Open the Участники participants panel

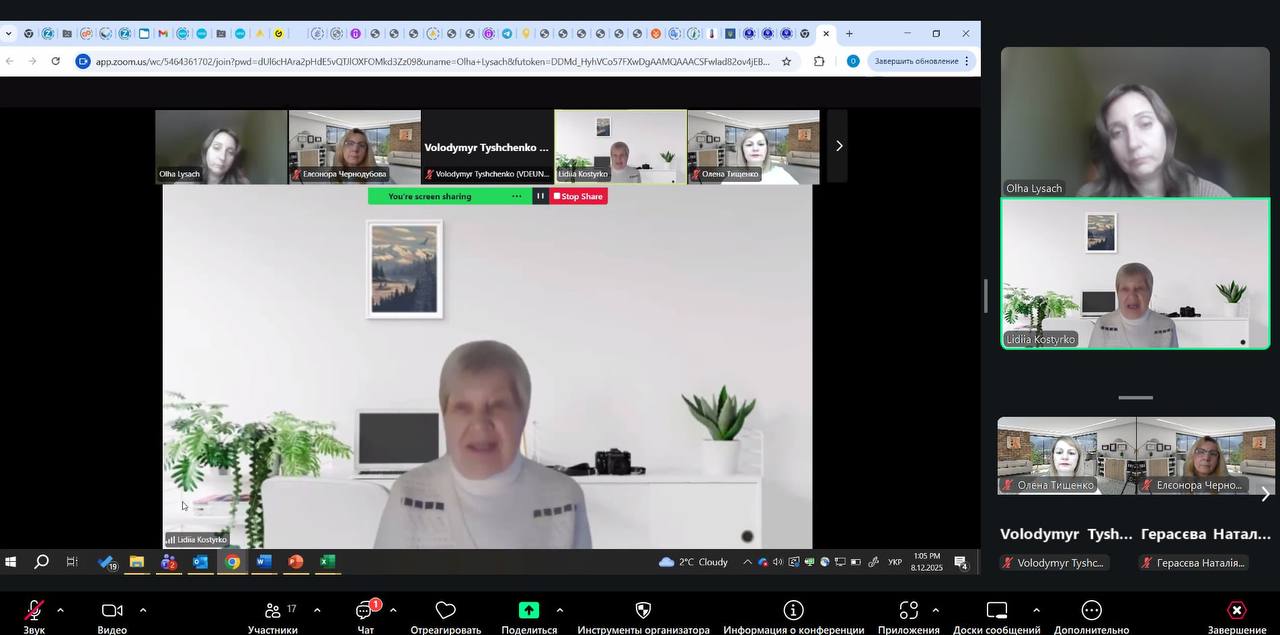tap(273, 611)
